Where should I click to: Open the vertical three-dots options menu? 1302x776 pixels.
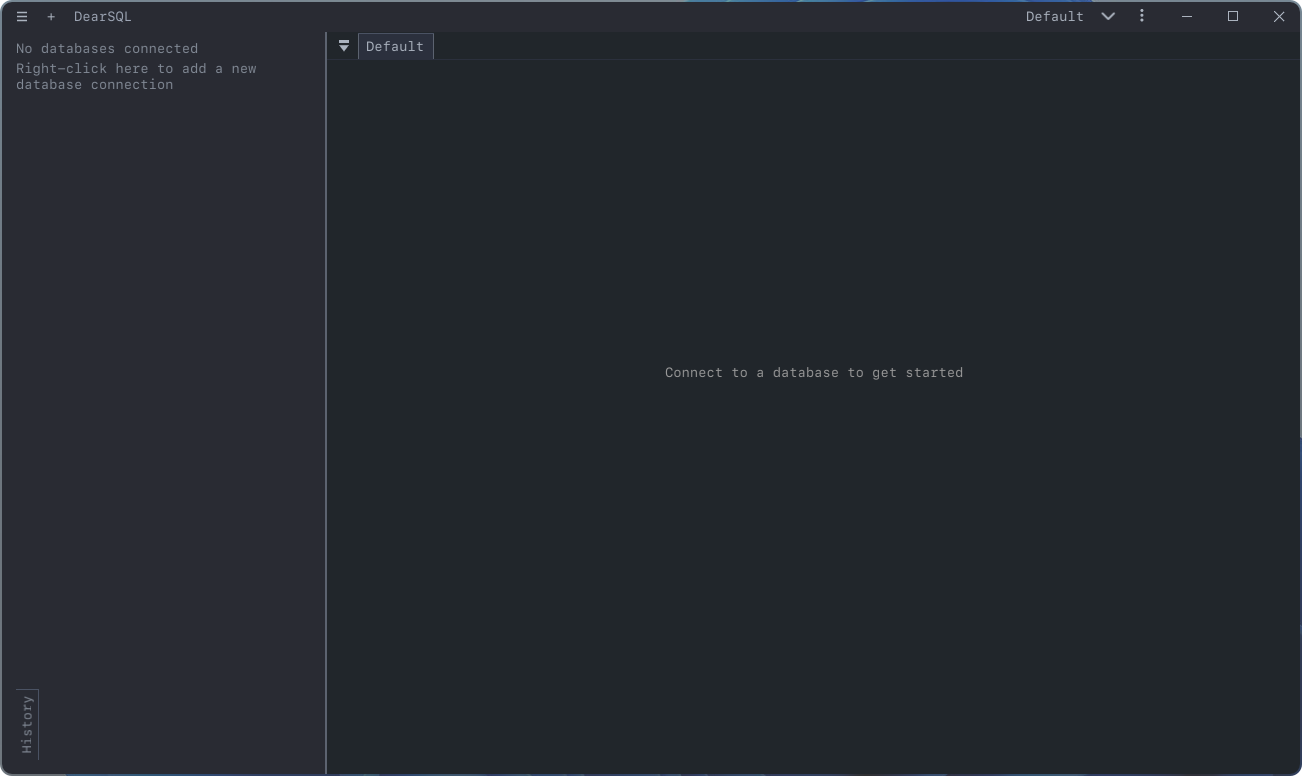click(1142, 16)
